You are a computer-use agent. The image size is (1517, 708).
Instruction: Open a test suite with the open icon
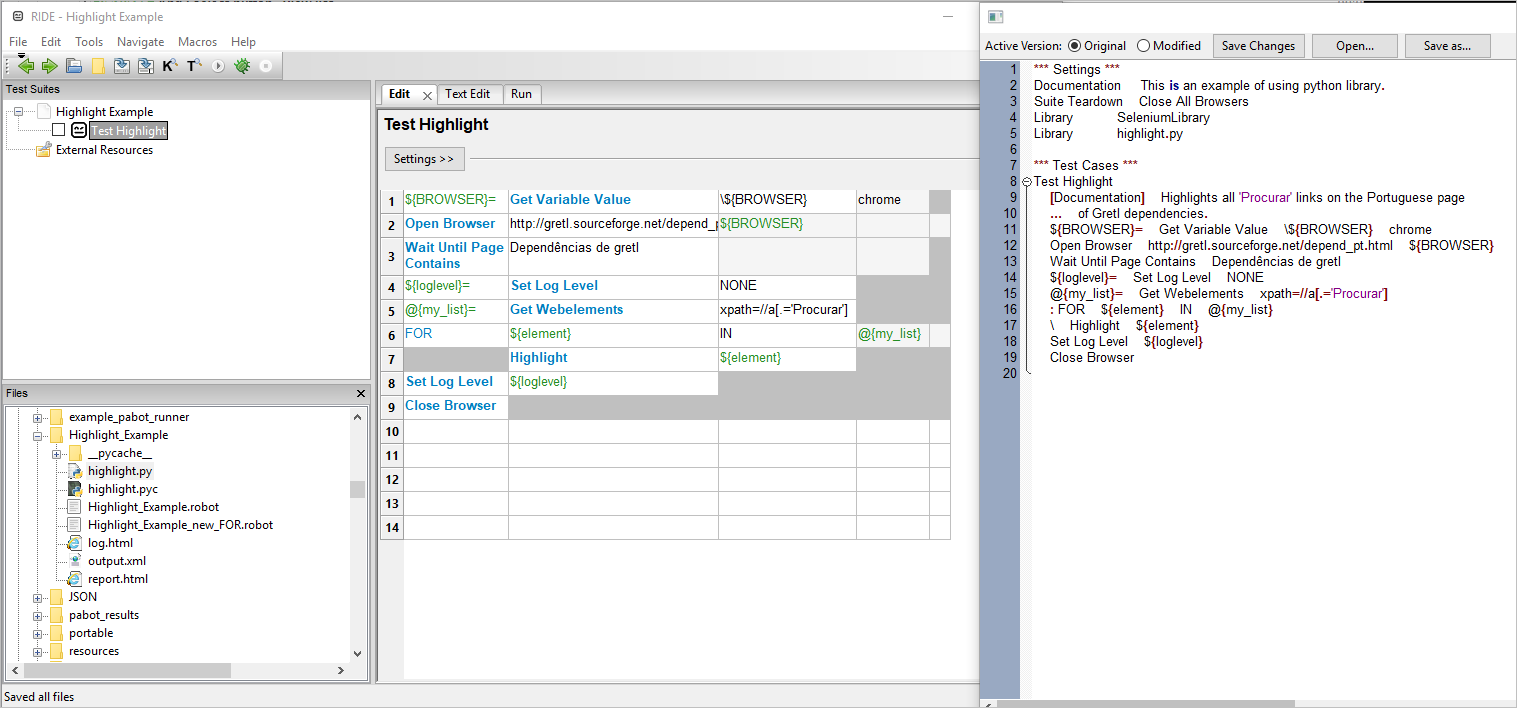[x=73, y=66]
